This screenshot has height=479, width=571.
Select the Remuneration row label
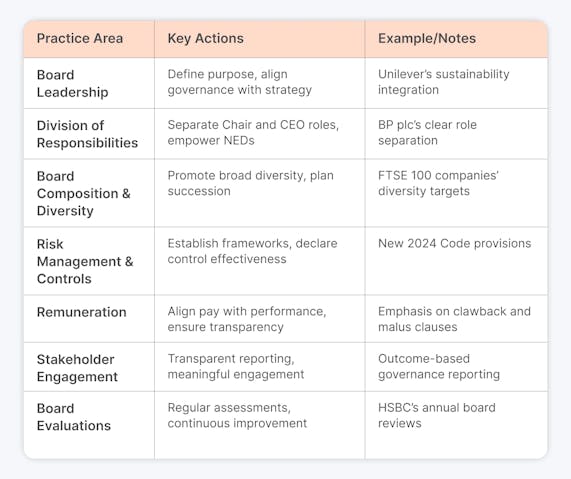pyautogui.click(x=82, y=312)
